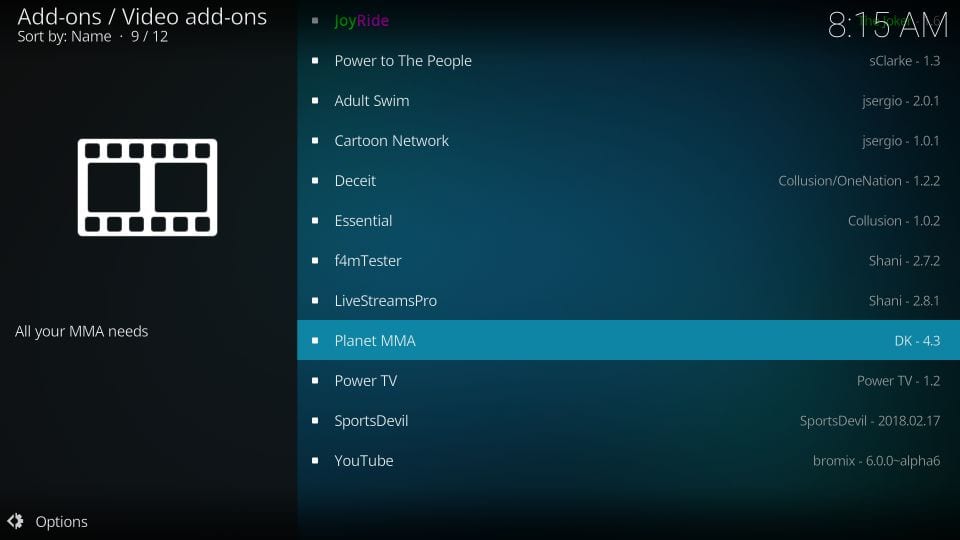Image resolution: width=960 pixels, height=540 pixels.
Task: Click the bullet icon beside SportsDevil
Action: pyautogui.click(x=315, y=421)
